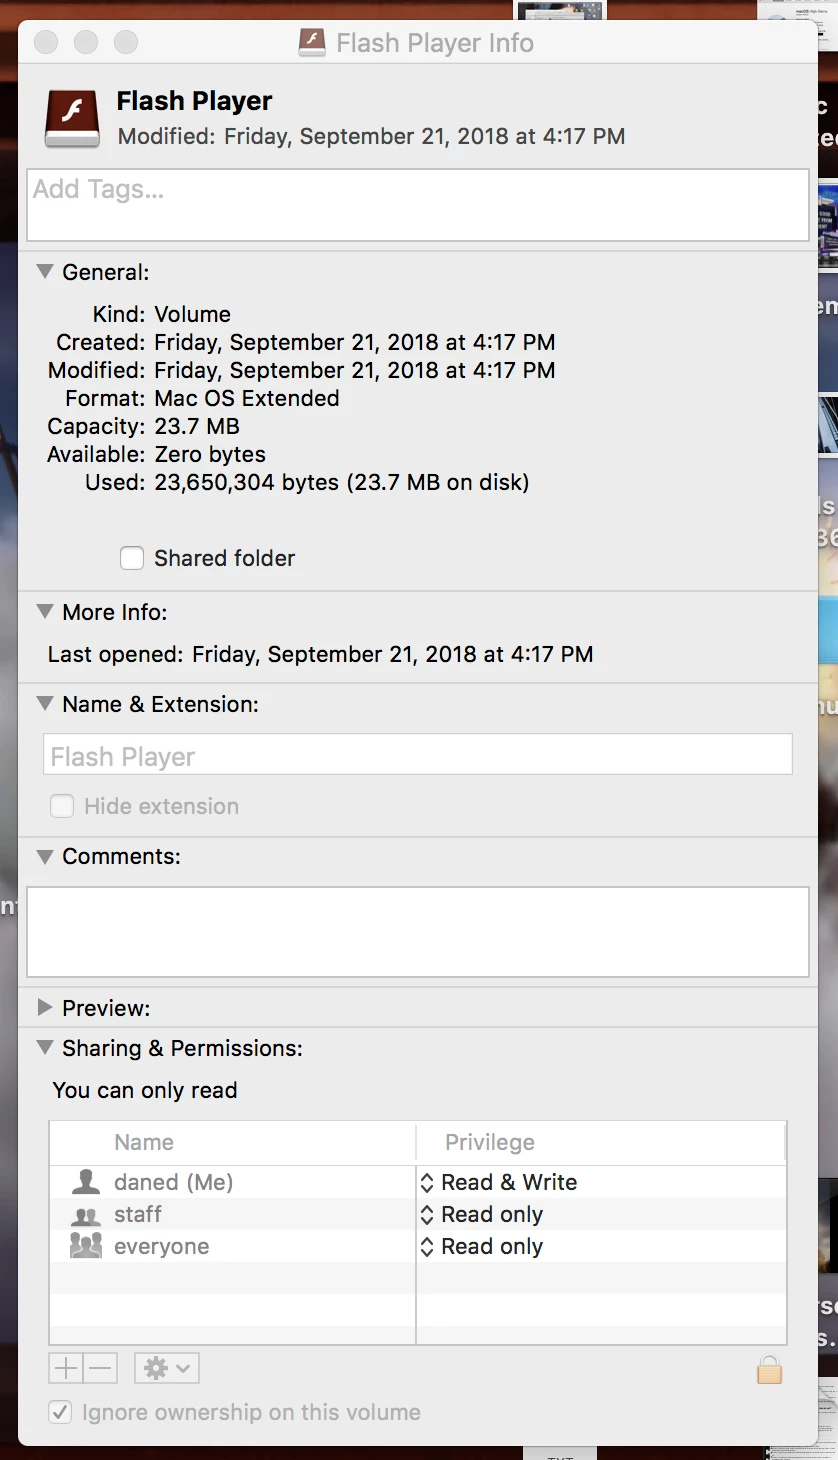The image size is (838, 1460).
Task: Click the Add Tags field
Action: [x=418, y=205]
